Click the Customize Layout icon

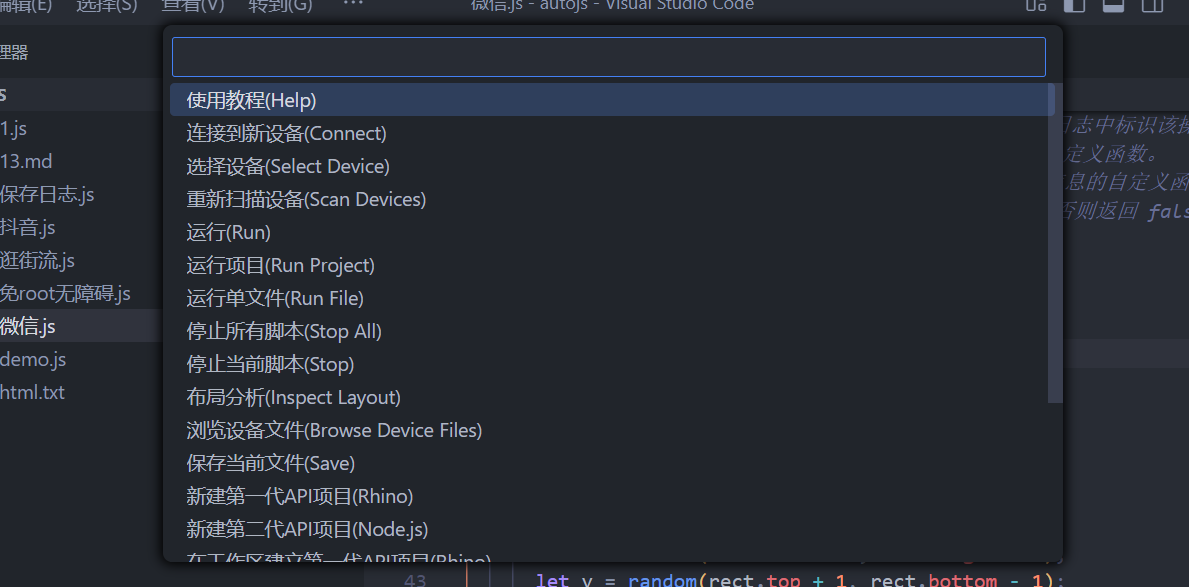pyautogui.click(x=1036, y=5)
